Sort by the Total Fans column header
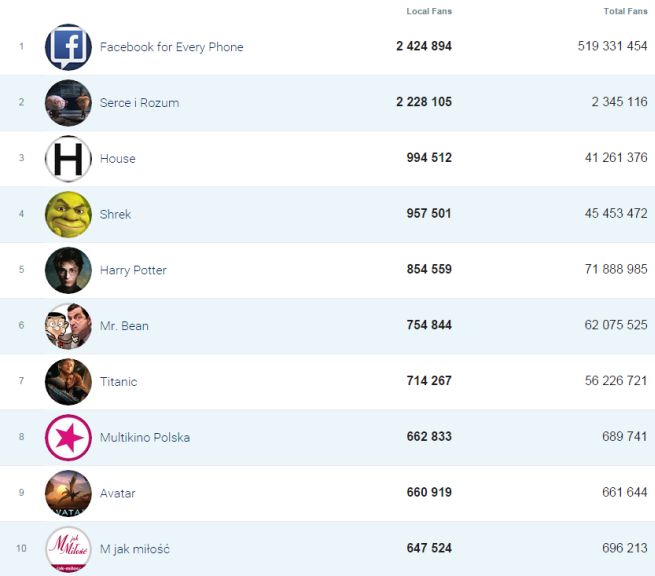This screenshot has height=576, width=655. (625, 11)
